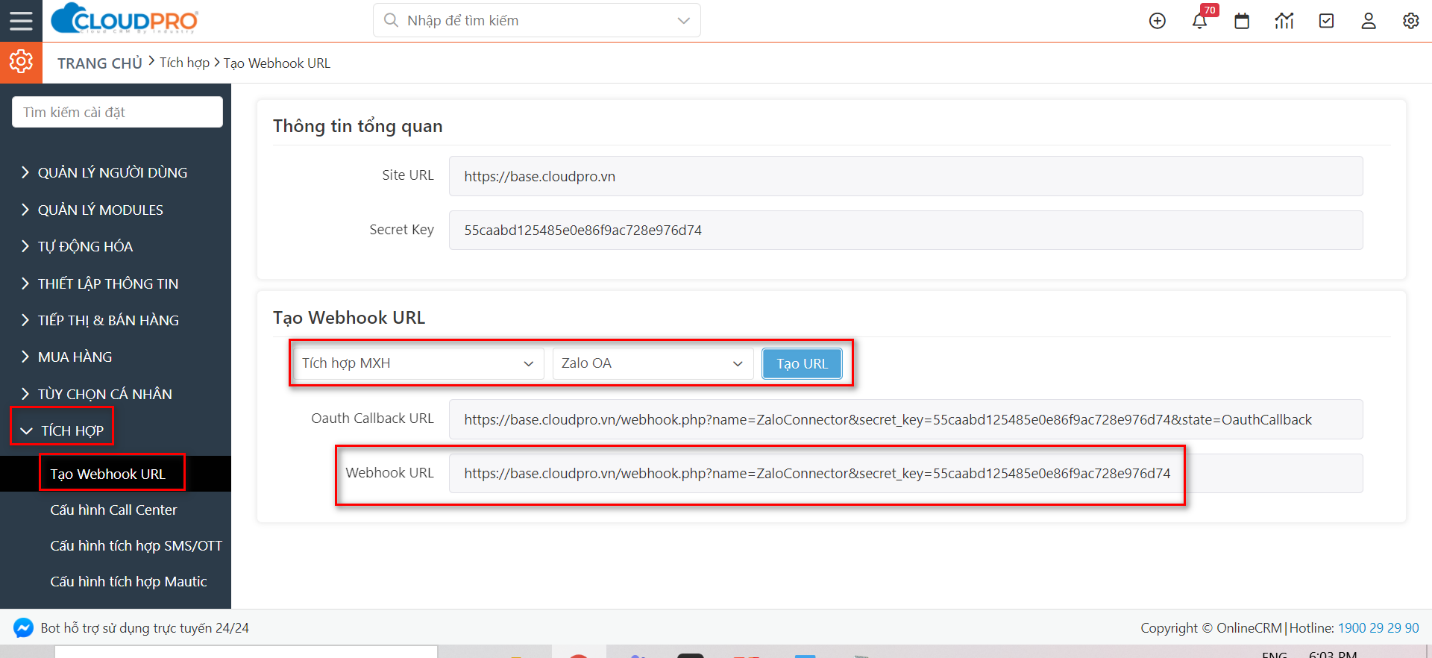This screenshot has height=658, width=1432.
Task: Click the settings search box in sidebar
Action: (x=117, y=112)
